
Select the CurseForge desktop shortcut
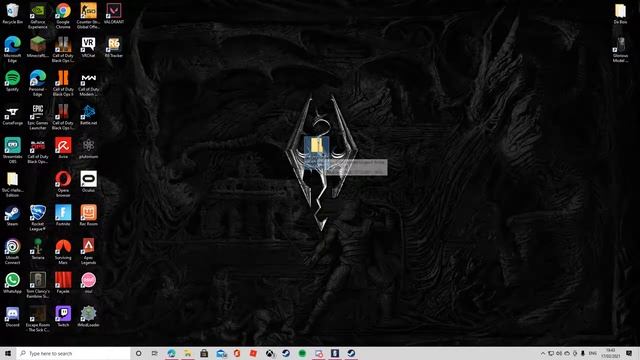[12, 115]
